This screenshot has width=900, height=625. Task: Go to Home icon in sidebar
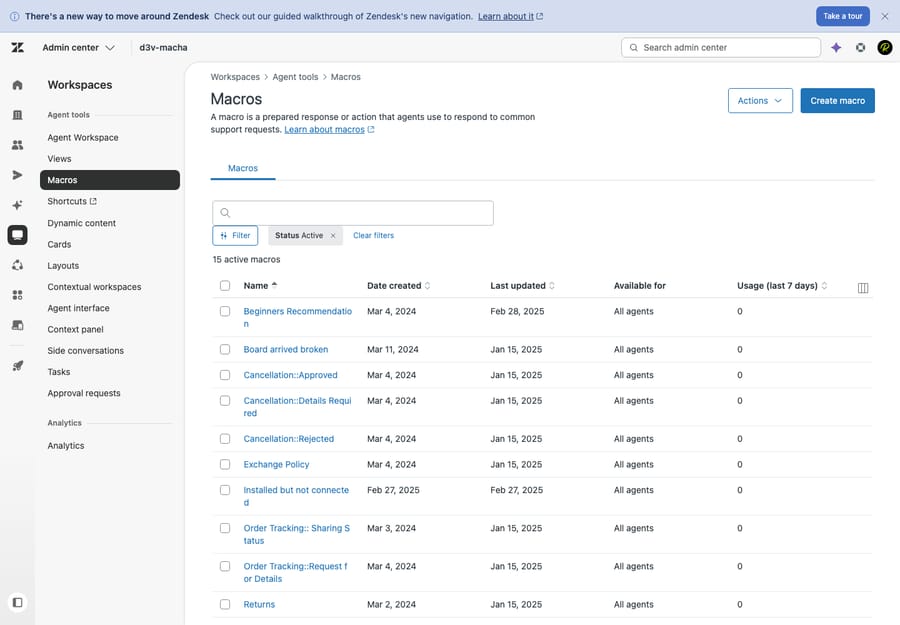18,85
